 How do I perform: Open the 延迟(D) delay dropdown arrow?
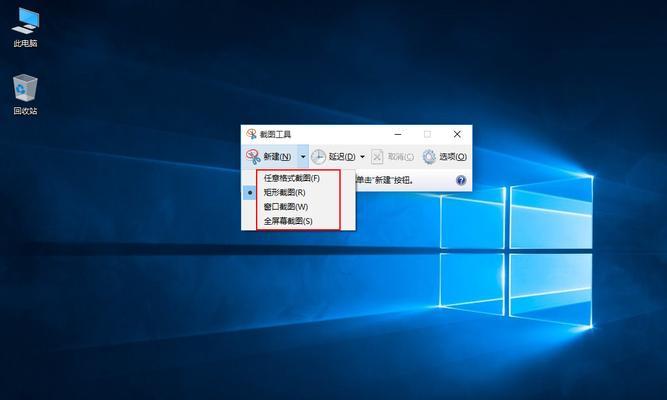[362, 157]
